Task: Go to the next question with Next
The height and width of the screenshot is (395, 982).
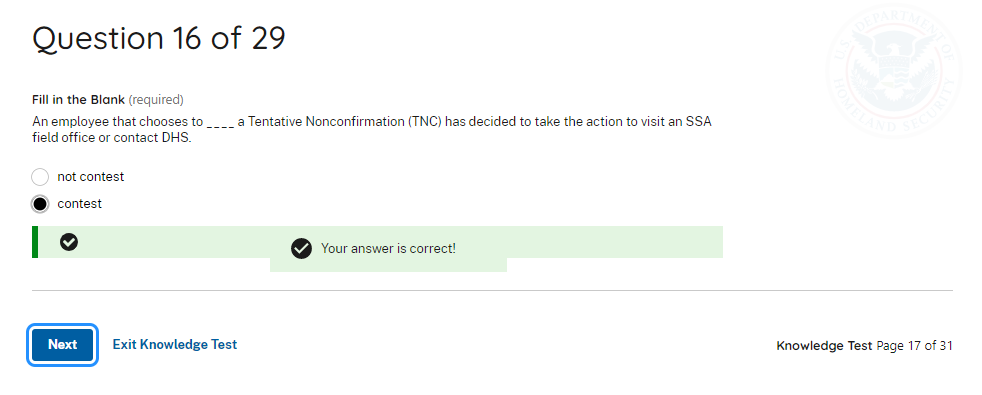Action: pyautogui.click(x=63, y=344)
